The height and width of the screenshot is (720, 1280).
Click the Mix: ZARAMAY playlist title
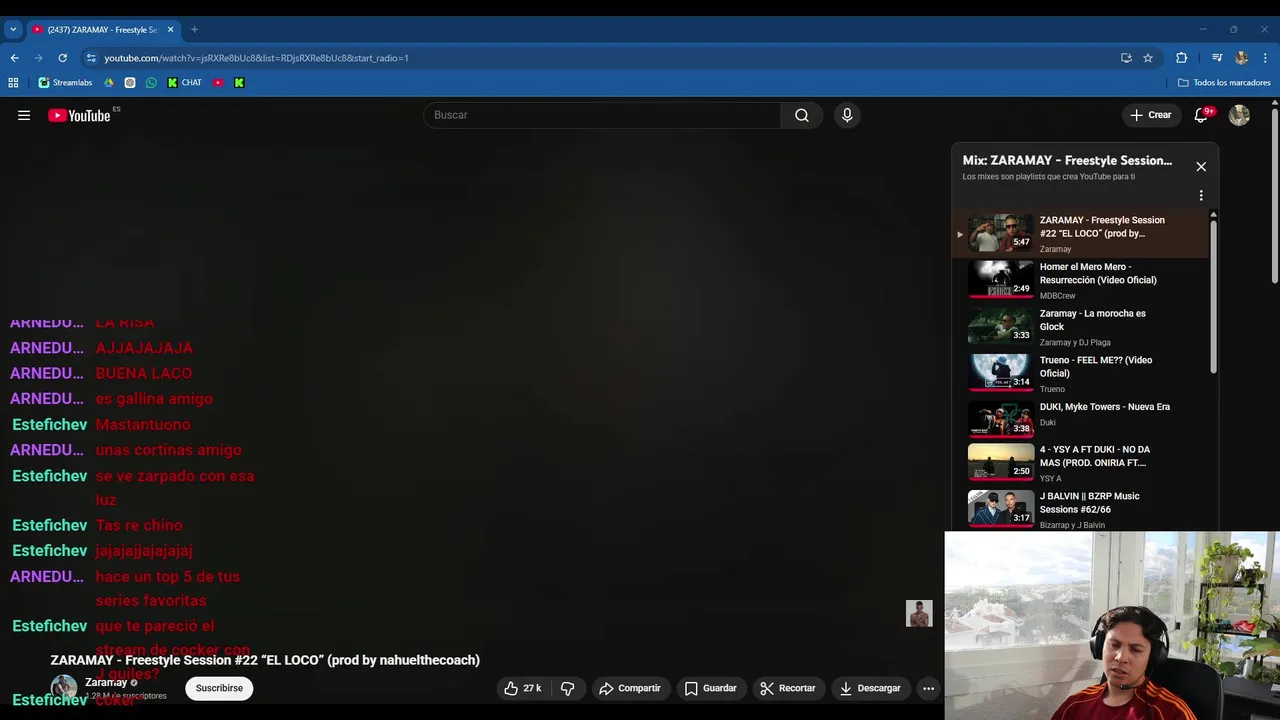click(x=1067, y=160)
